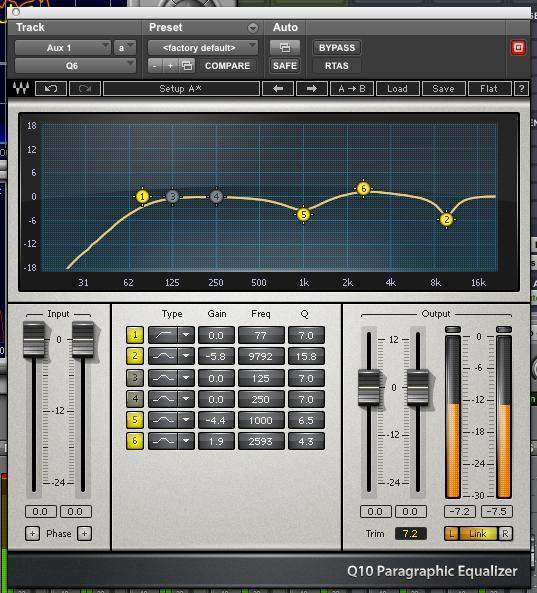
Task: Click the Link output channels button
Action: (478, 534)
